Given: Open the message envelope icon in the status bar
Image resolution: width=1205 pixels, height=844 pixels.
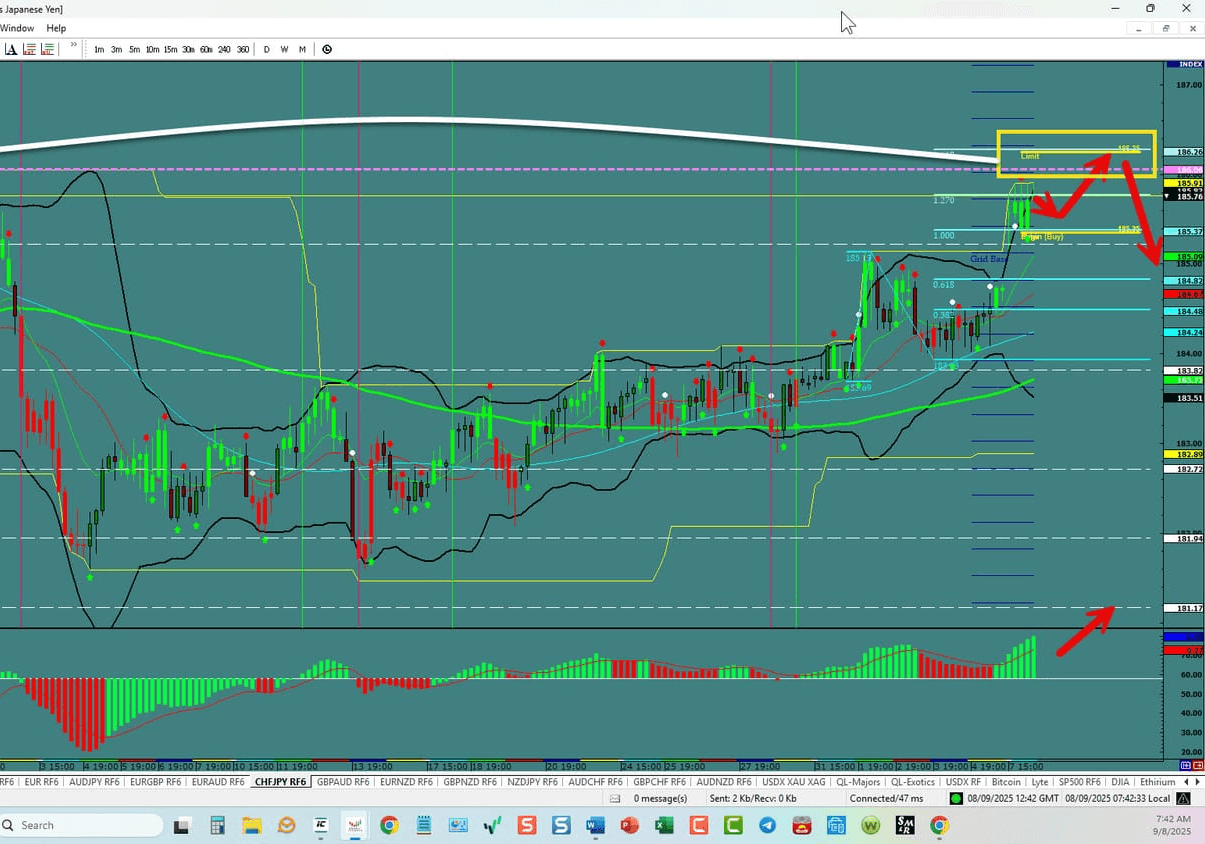Looking at the screenshot, I should (614, 798).
